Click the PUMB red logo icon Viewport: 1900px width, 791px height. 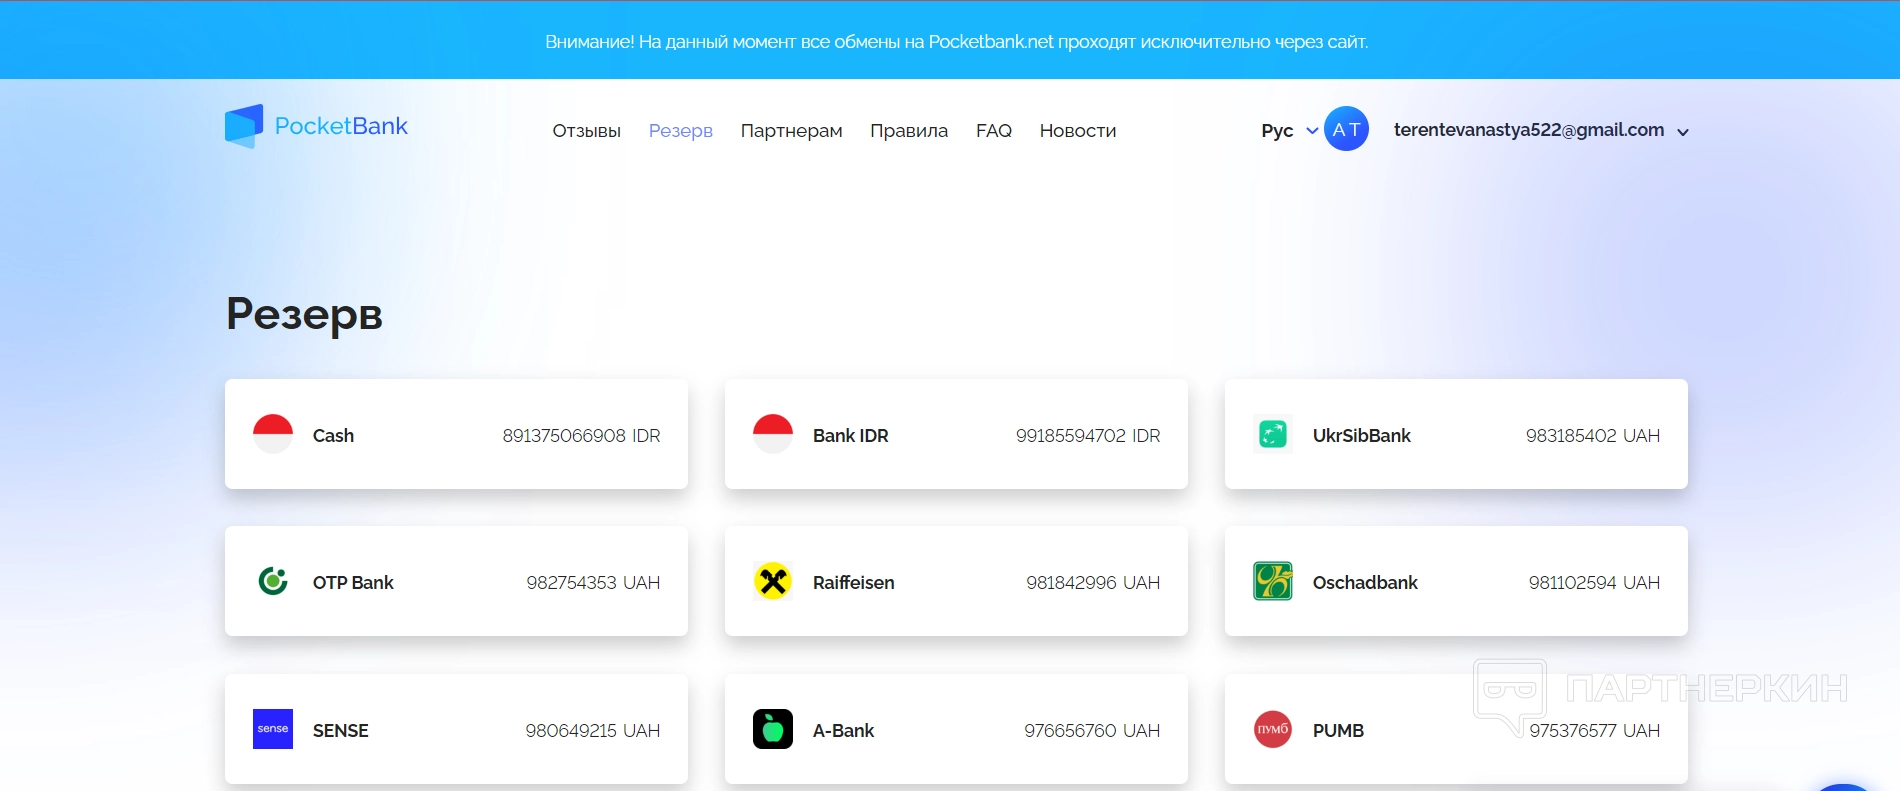pyautogui.click(x=1273, y=729)
